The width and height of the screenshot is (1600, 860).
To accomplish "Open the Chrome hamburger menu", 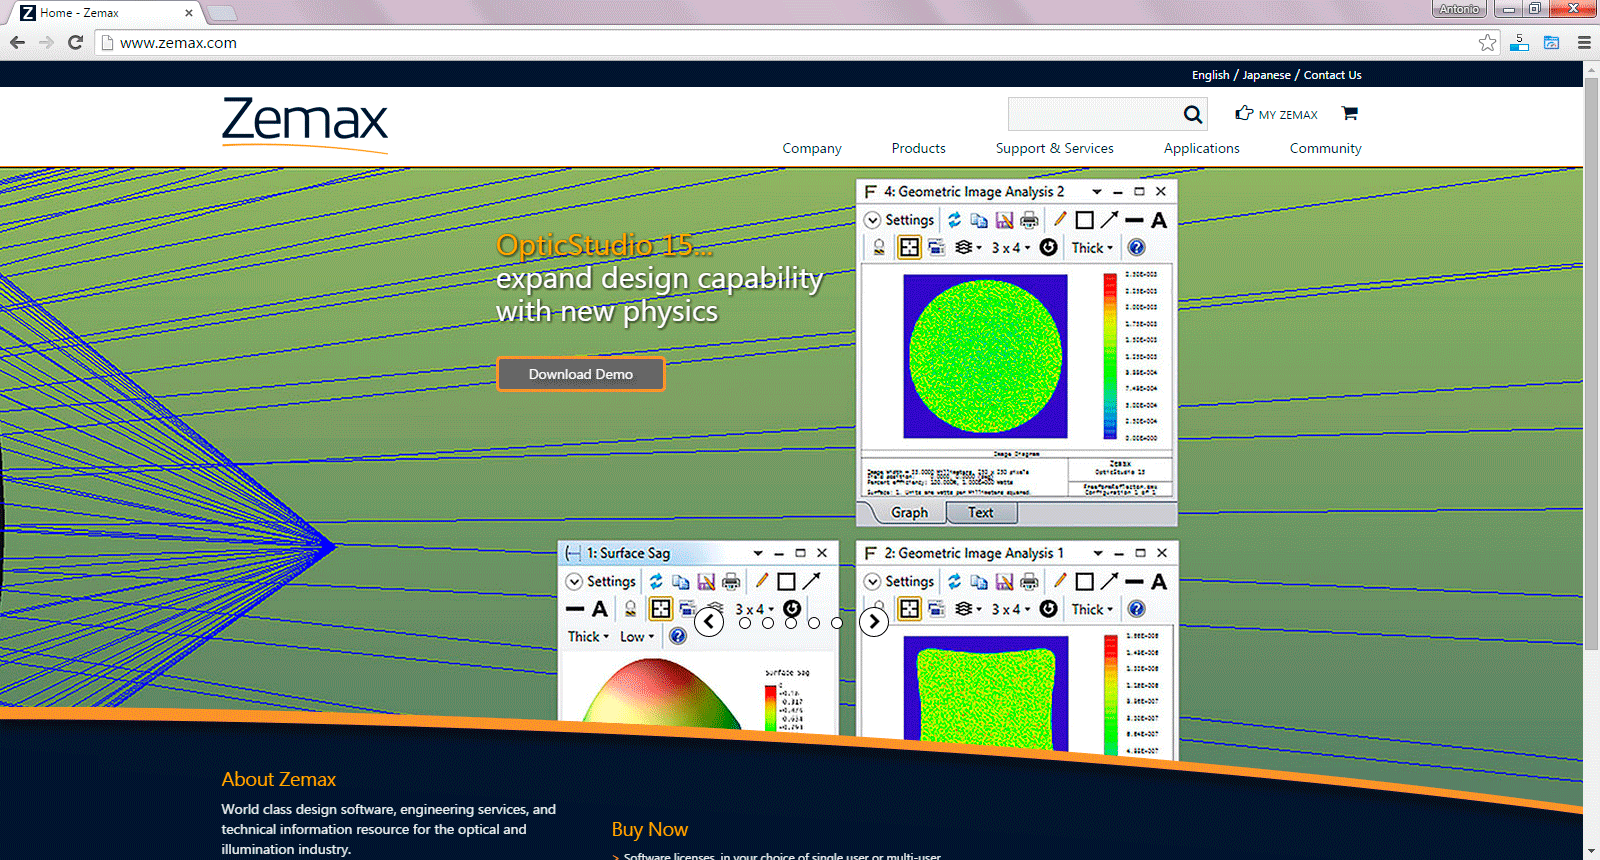I will (x=1584, y=42).
